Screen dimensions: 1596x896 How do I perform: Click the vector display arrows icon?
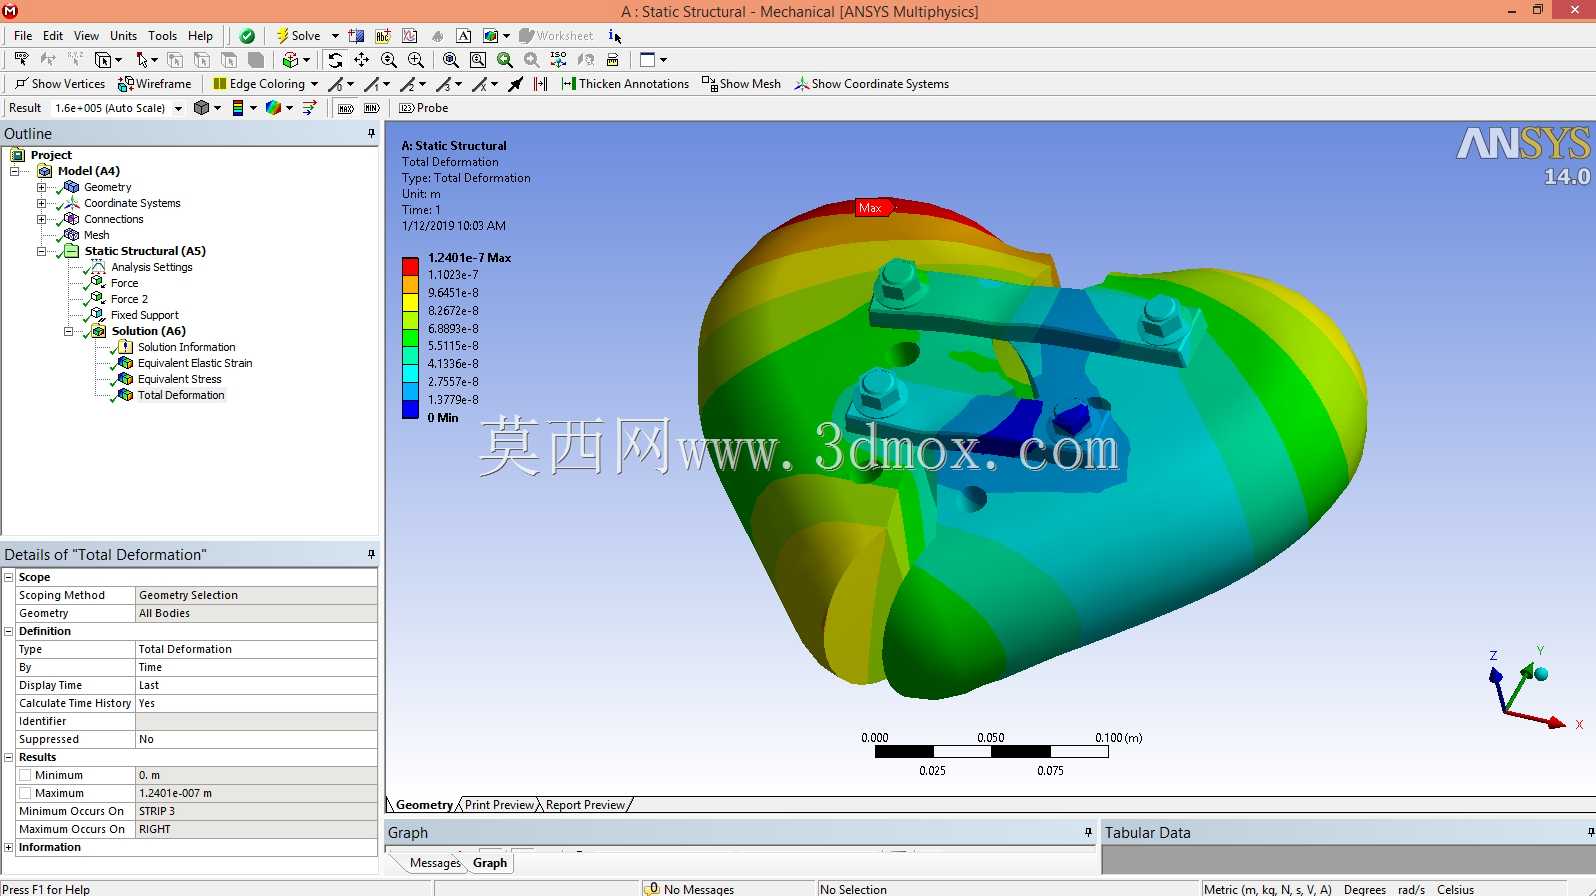pyautogui.click(x=309, y=108)
